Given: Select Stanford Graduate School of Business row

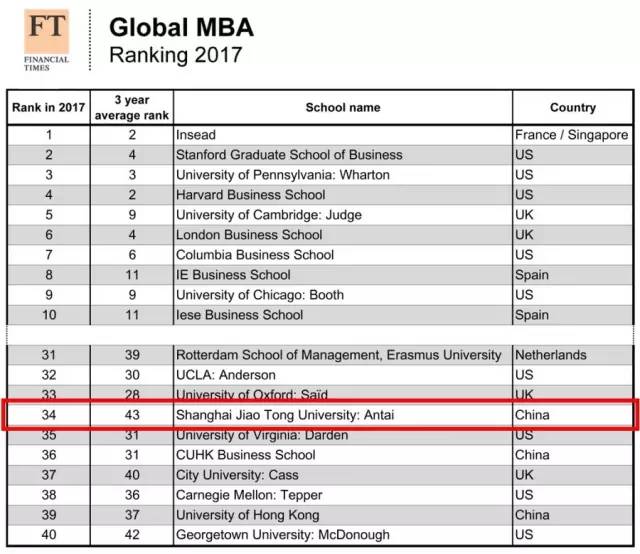Looking at the screenshot, I should tap(289, 155).
